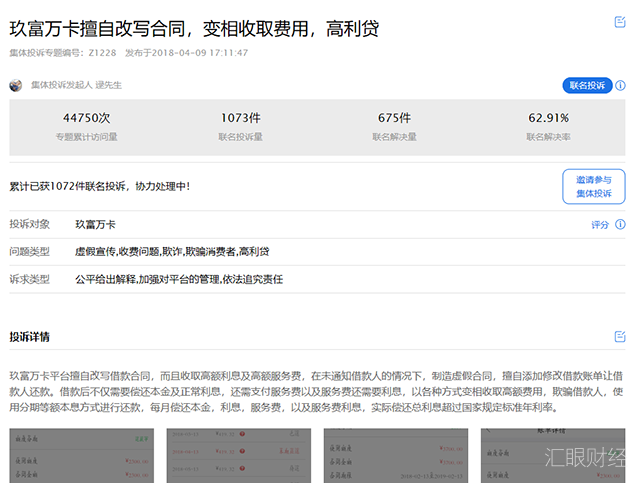
Task: Click the 联名投诉 button
Action: point(587,85)
